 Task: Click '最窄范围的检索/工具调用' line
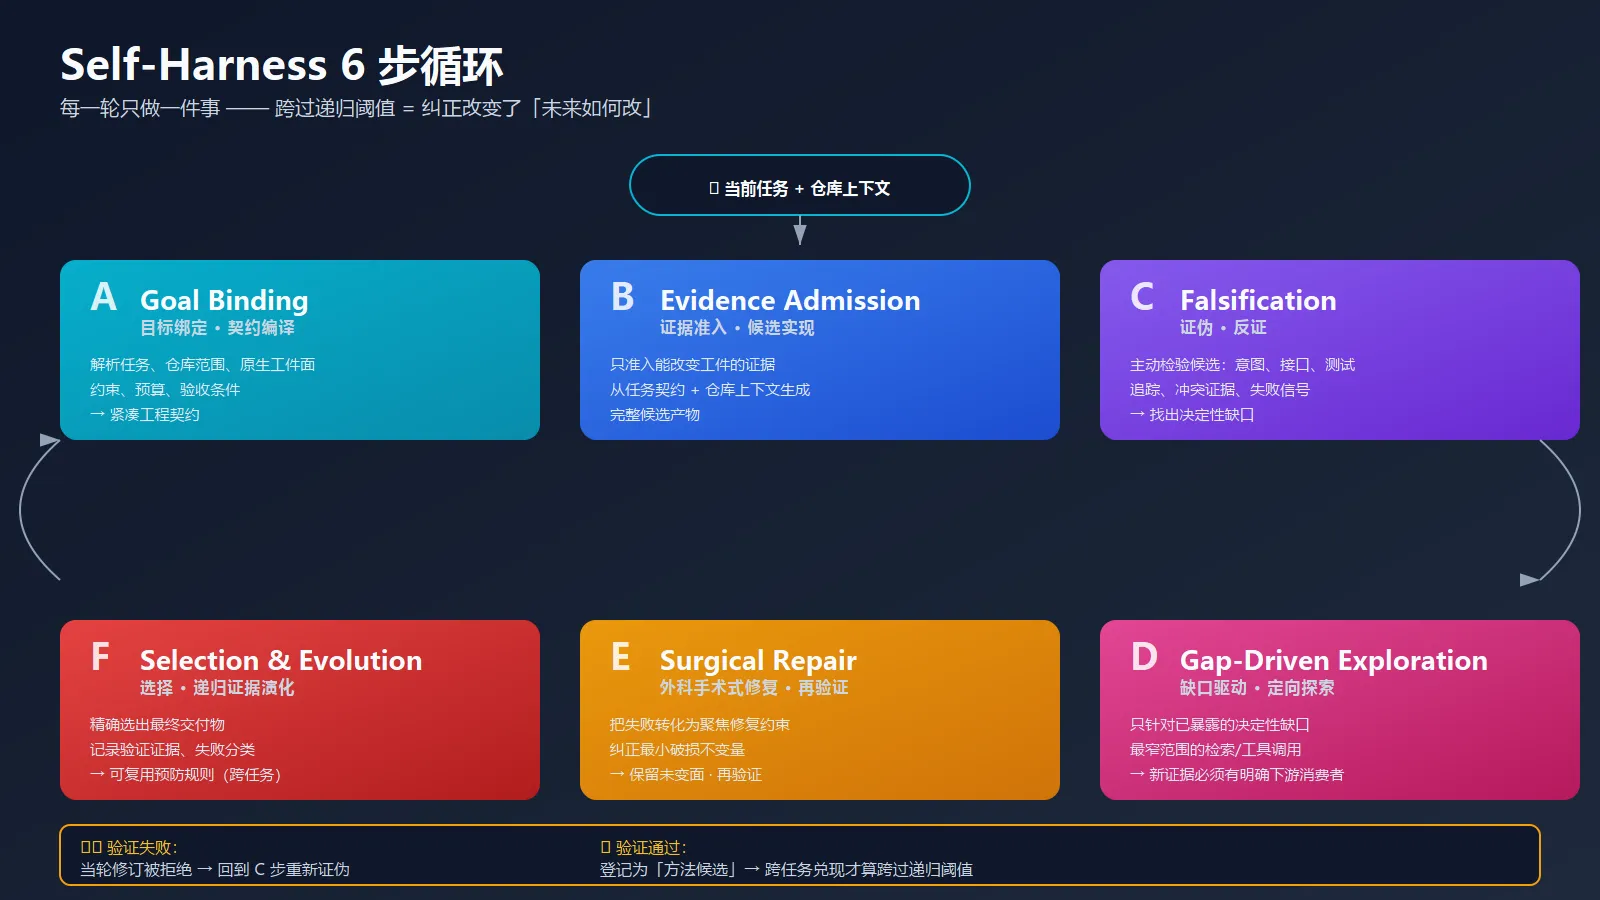(x=1216, y=750)
